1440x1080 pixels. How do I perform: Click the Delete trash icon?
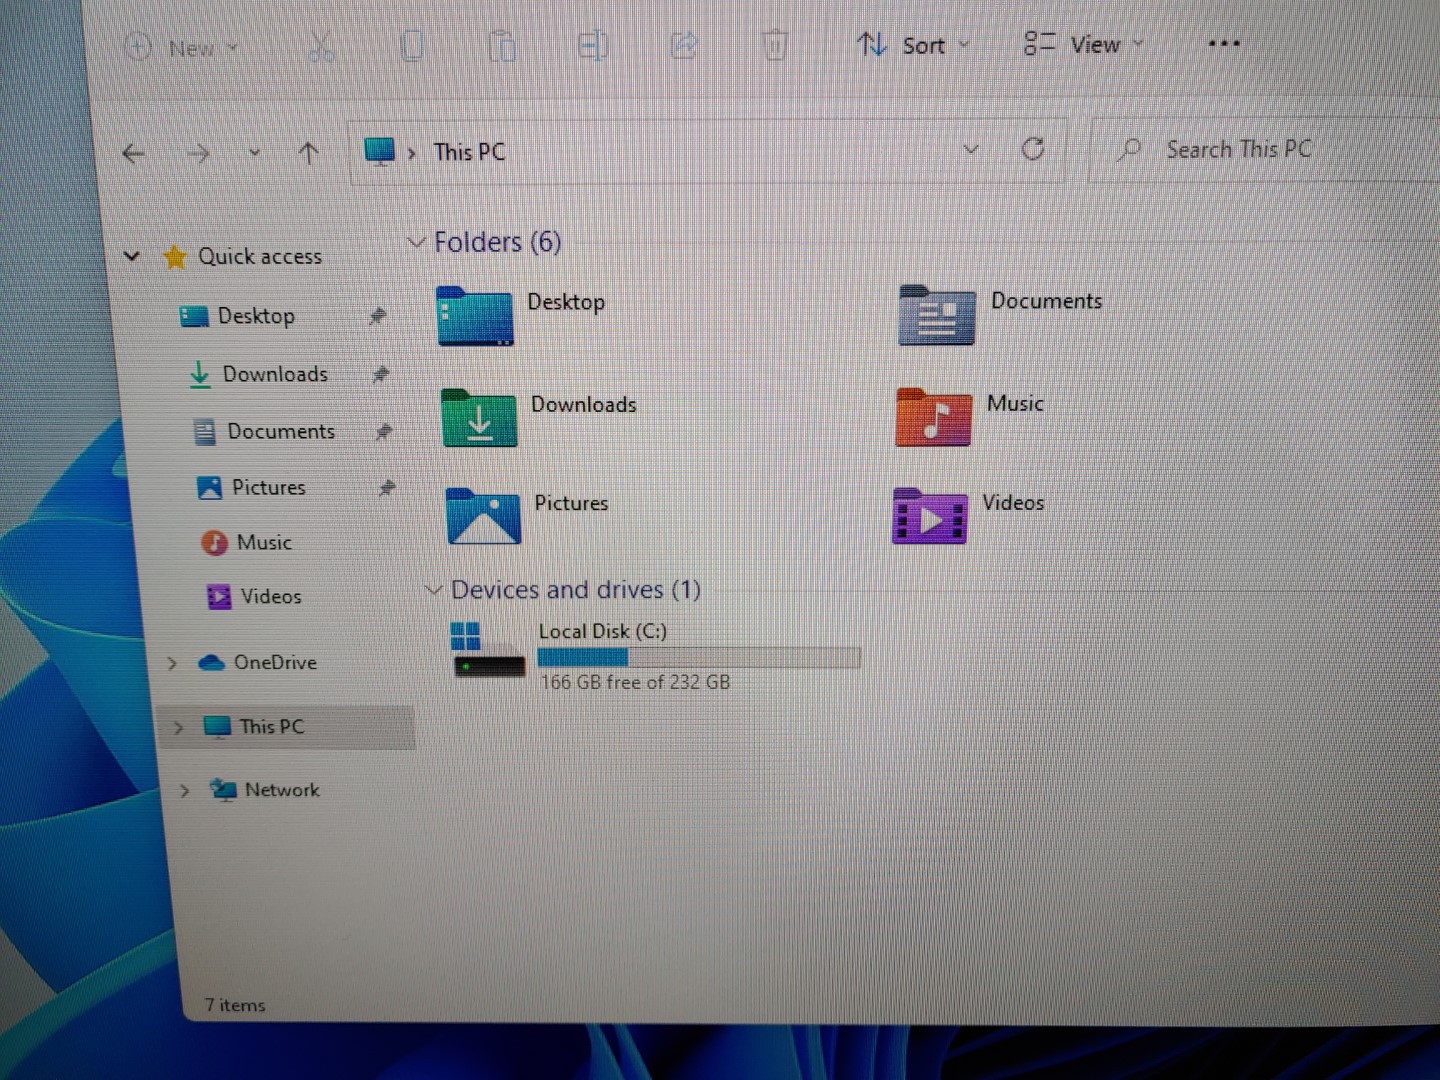click(x=775, y=45)
